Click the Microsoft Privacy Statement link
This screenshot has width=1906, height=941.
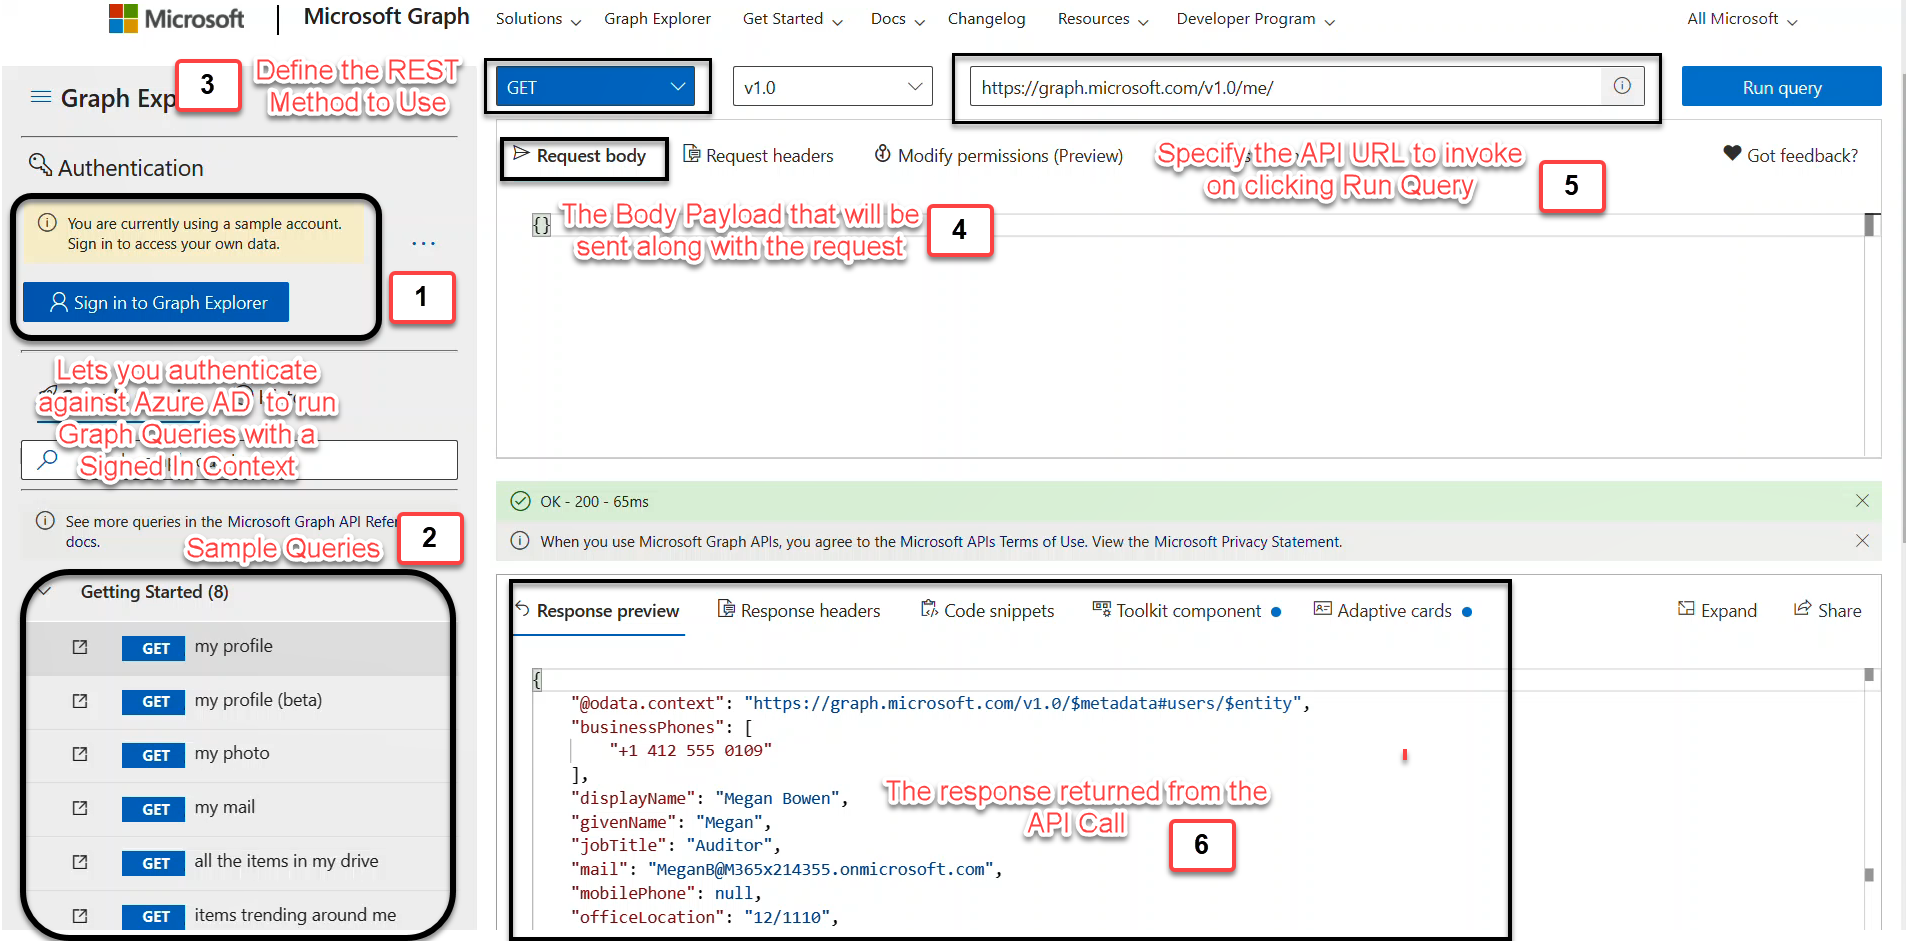coord(1247,542)
